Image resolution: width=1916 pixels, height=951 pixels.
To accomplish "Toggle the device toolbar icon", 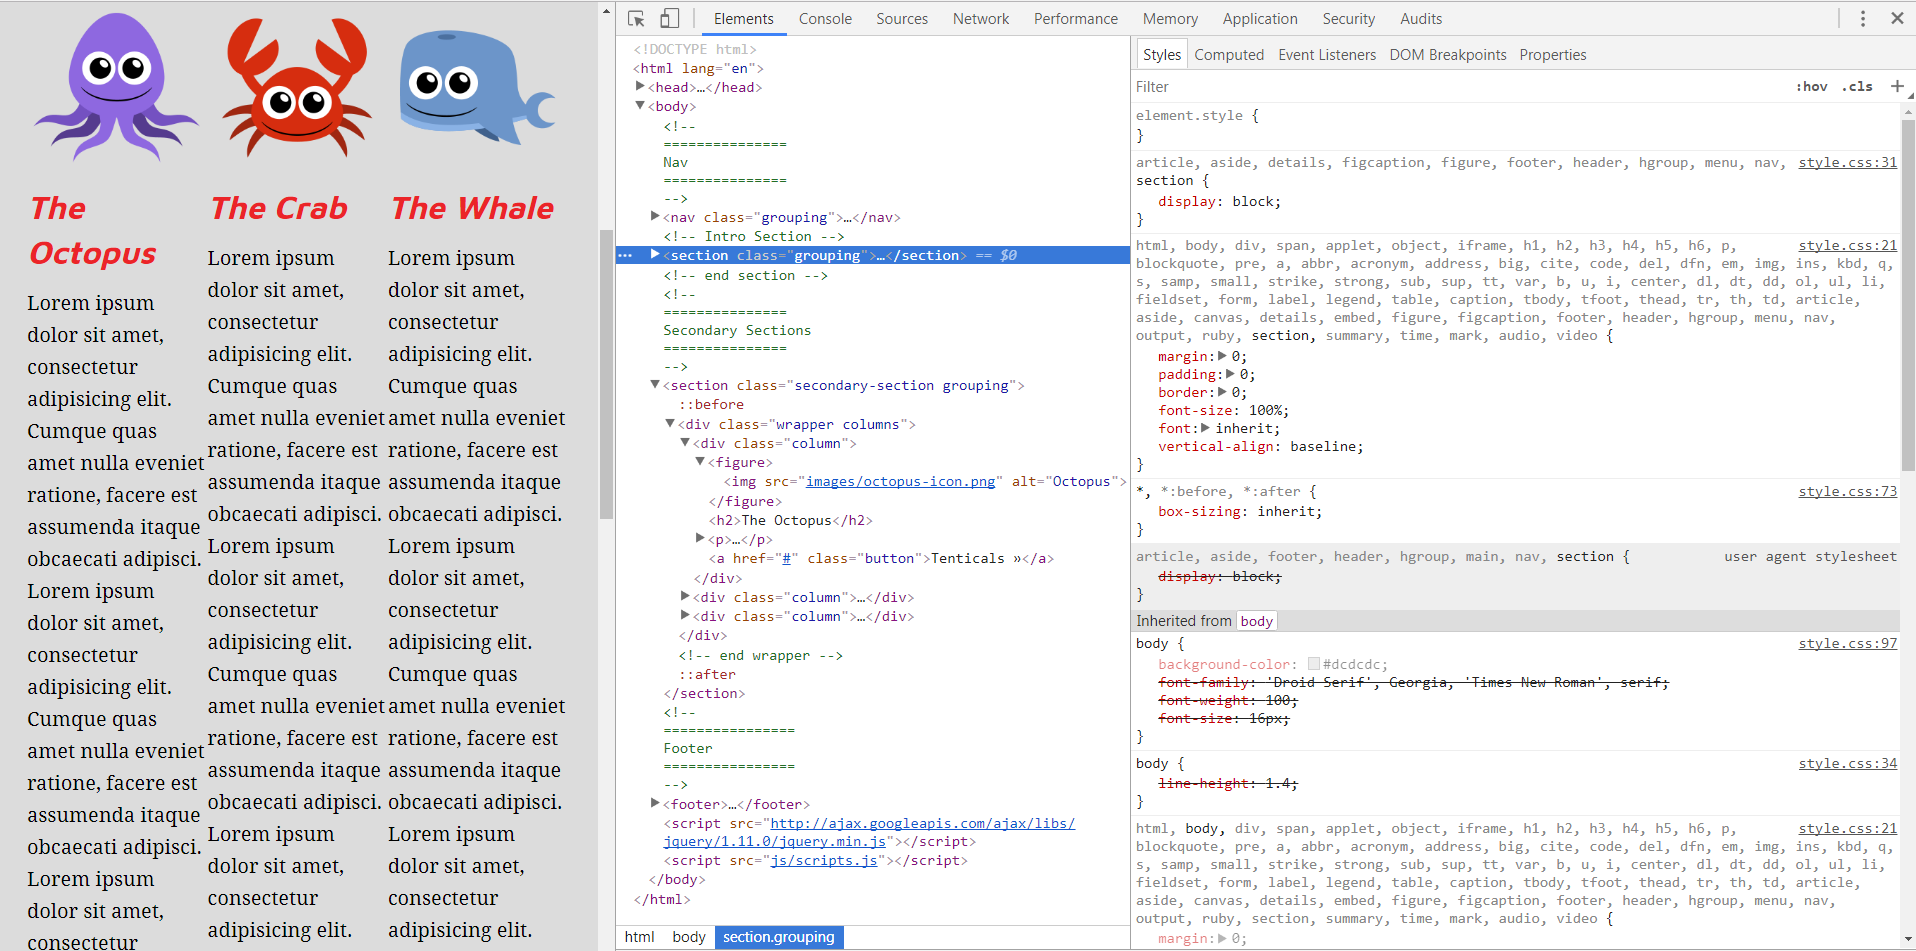I will (669, 19).
